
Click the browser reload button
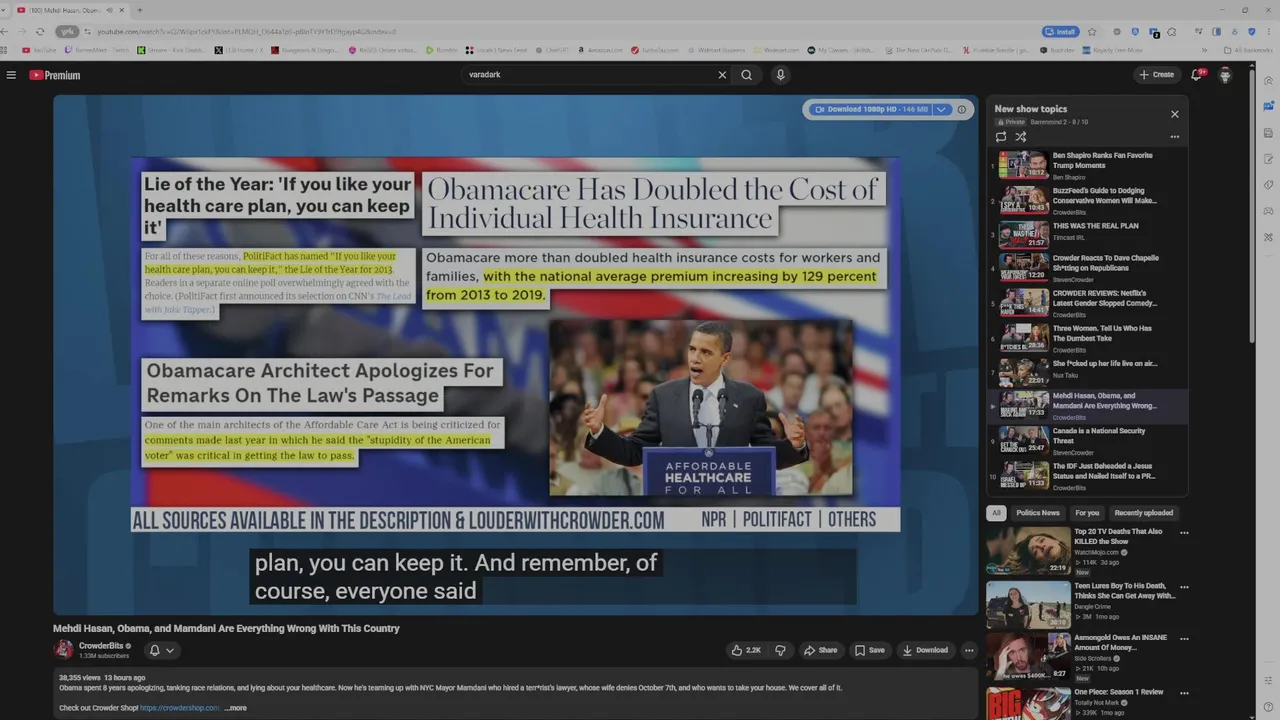[x=40, y=31]
